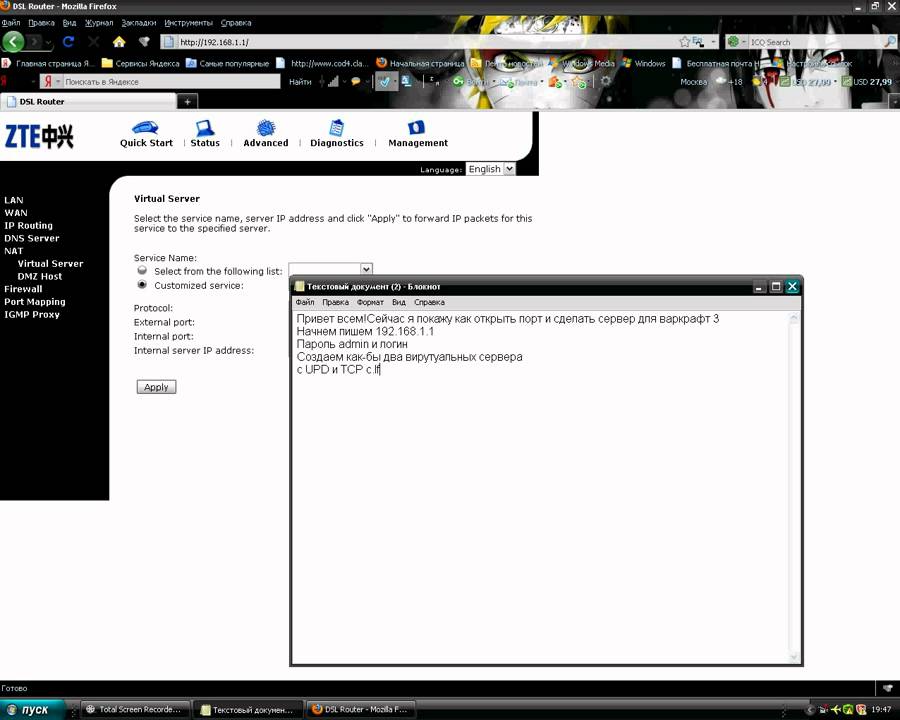The width and height of the screenshot is (900, 720).
Task: Open Notepad Справка menu
Action: (429, 302)
